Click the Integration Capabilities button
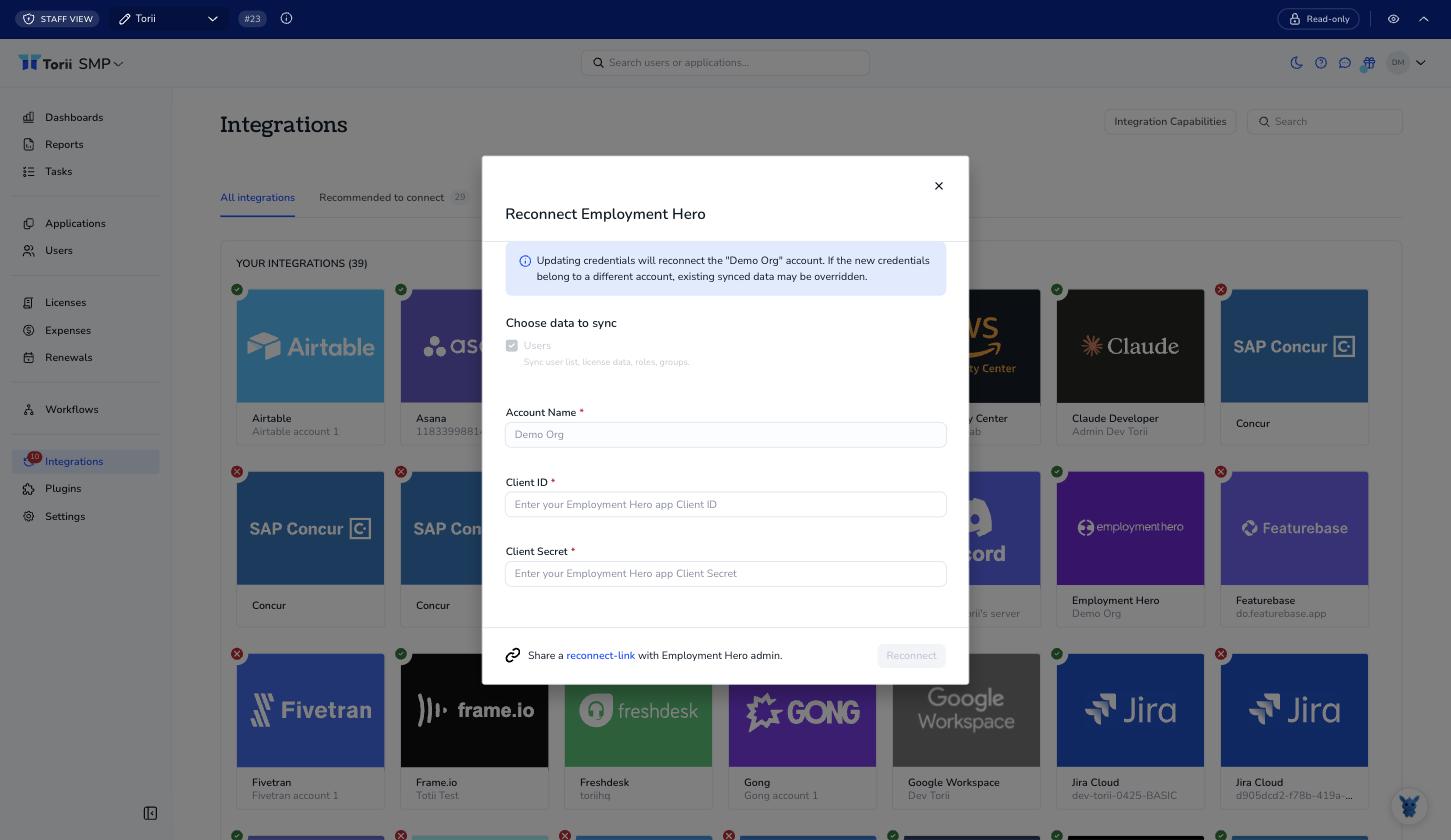 pyautogui.click(x=1170, y=122)
